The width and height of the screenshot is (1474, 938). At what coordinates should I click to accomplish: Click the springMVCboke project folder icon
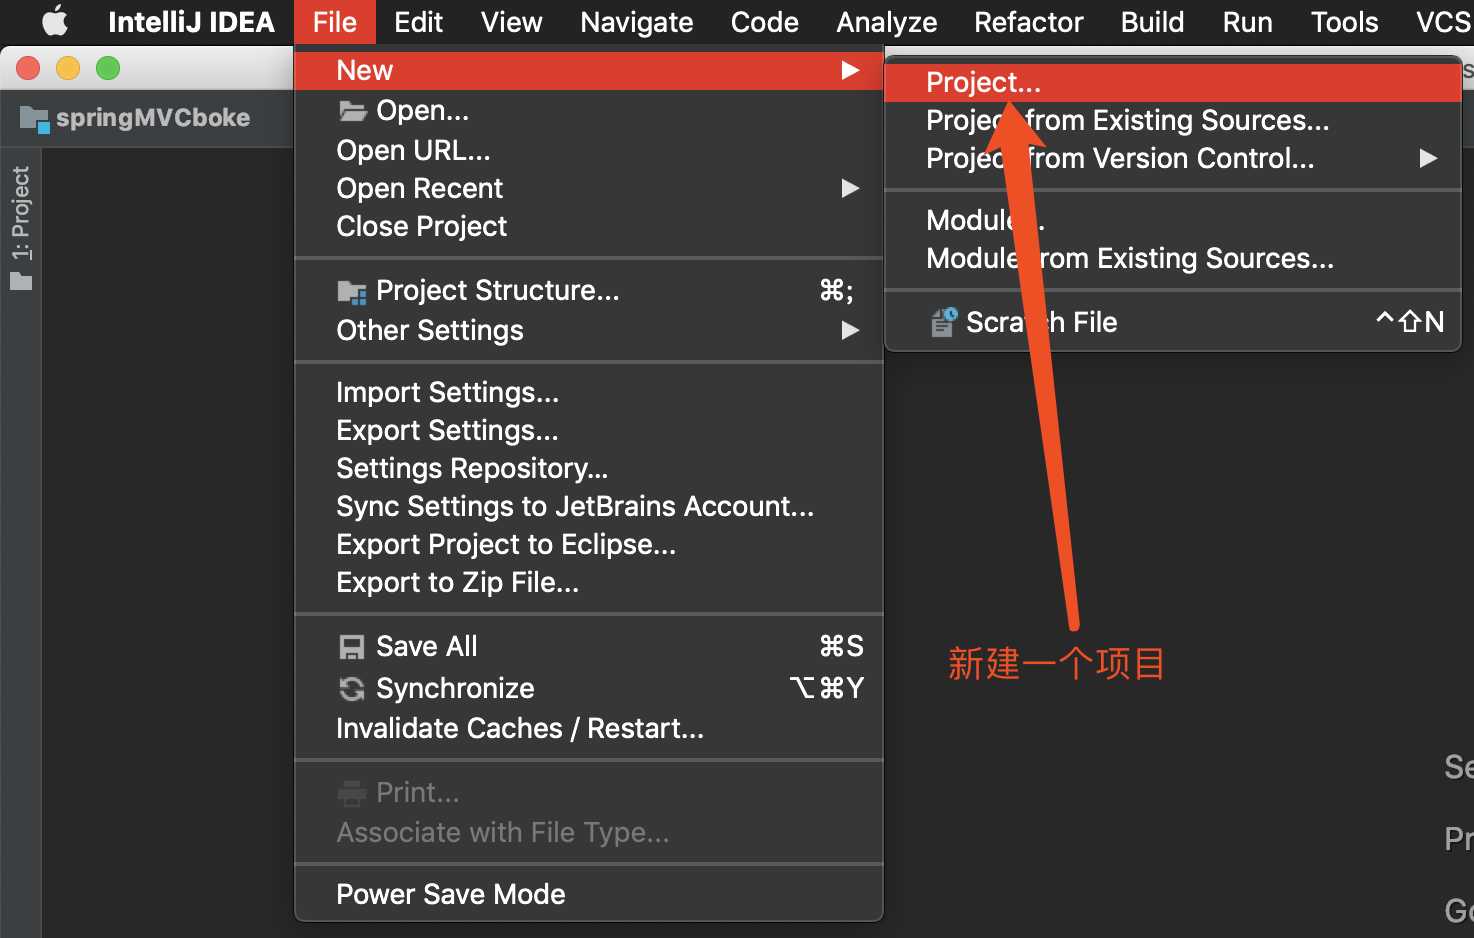coord(34,119)
